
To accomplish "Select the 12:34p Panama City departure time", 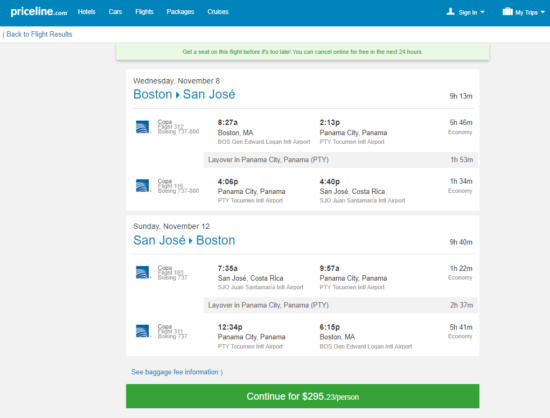I will pyautogui.click(x=230, y=327).
